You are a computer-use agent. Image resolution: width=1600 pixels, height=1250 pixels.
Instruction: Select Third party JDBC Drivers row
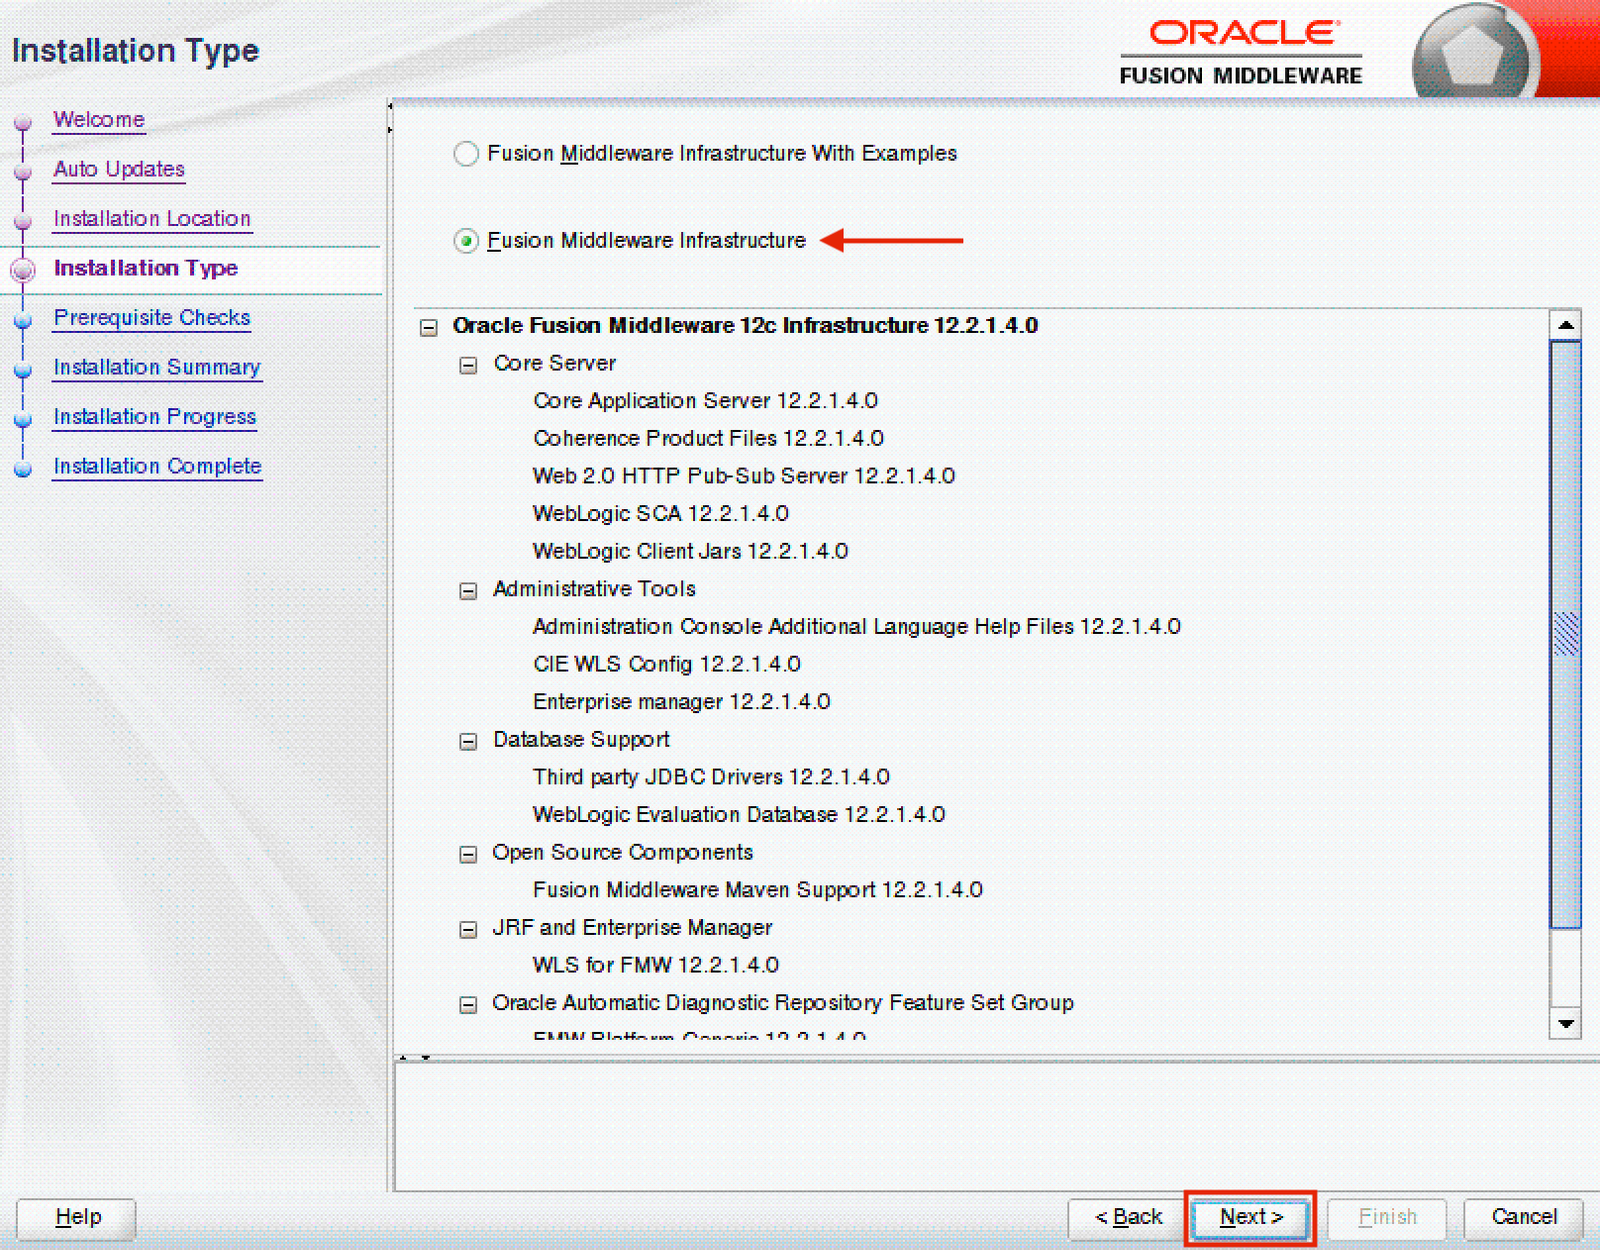[711, 777]
